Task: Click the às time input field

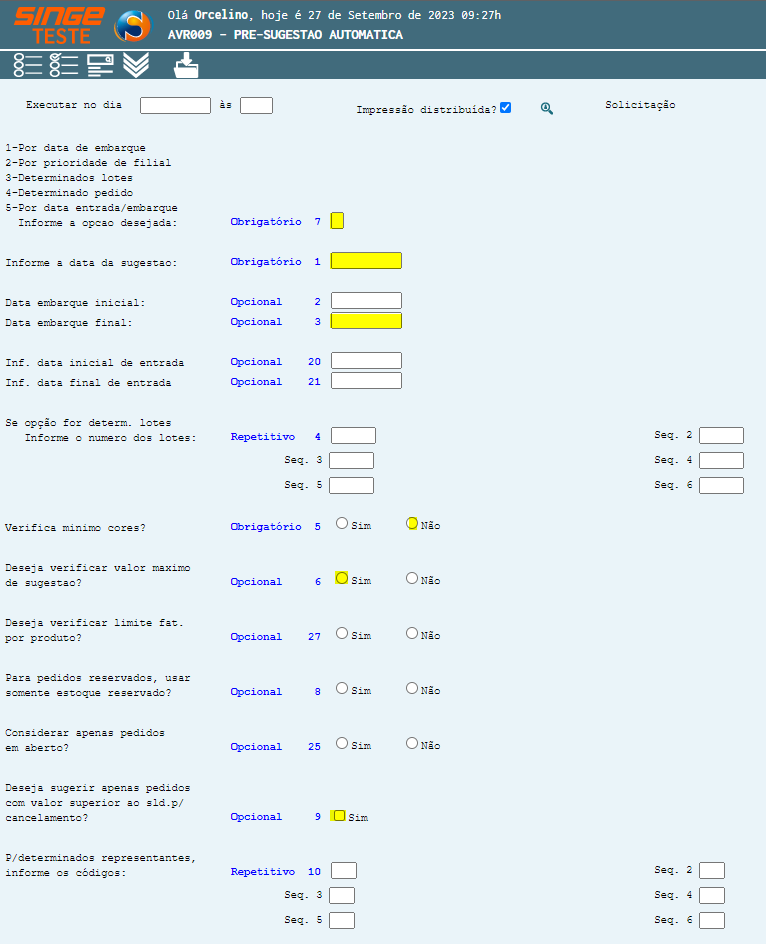Action: pos(257,105)
